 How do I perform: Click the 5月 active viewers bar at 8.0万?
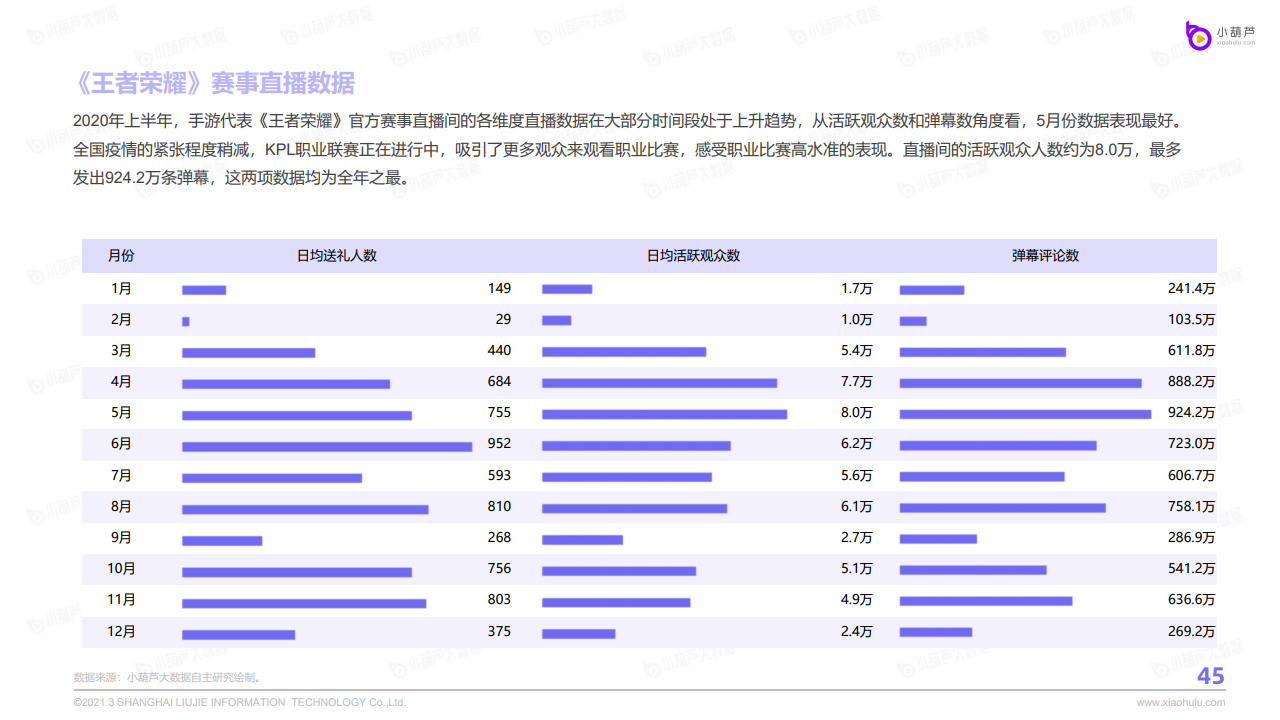664,414
